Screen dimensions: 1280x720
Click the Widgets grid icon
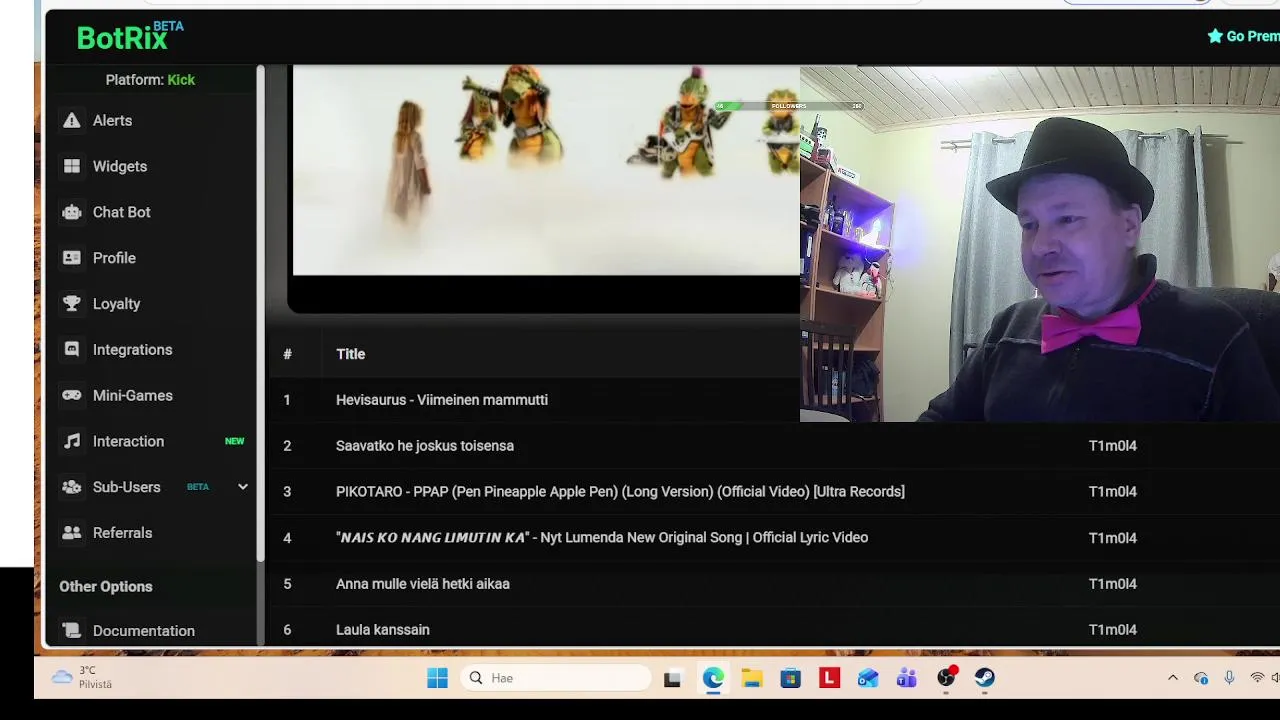tap(71, 166)
